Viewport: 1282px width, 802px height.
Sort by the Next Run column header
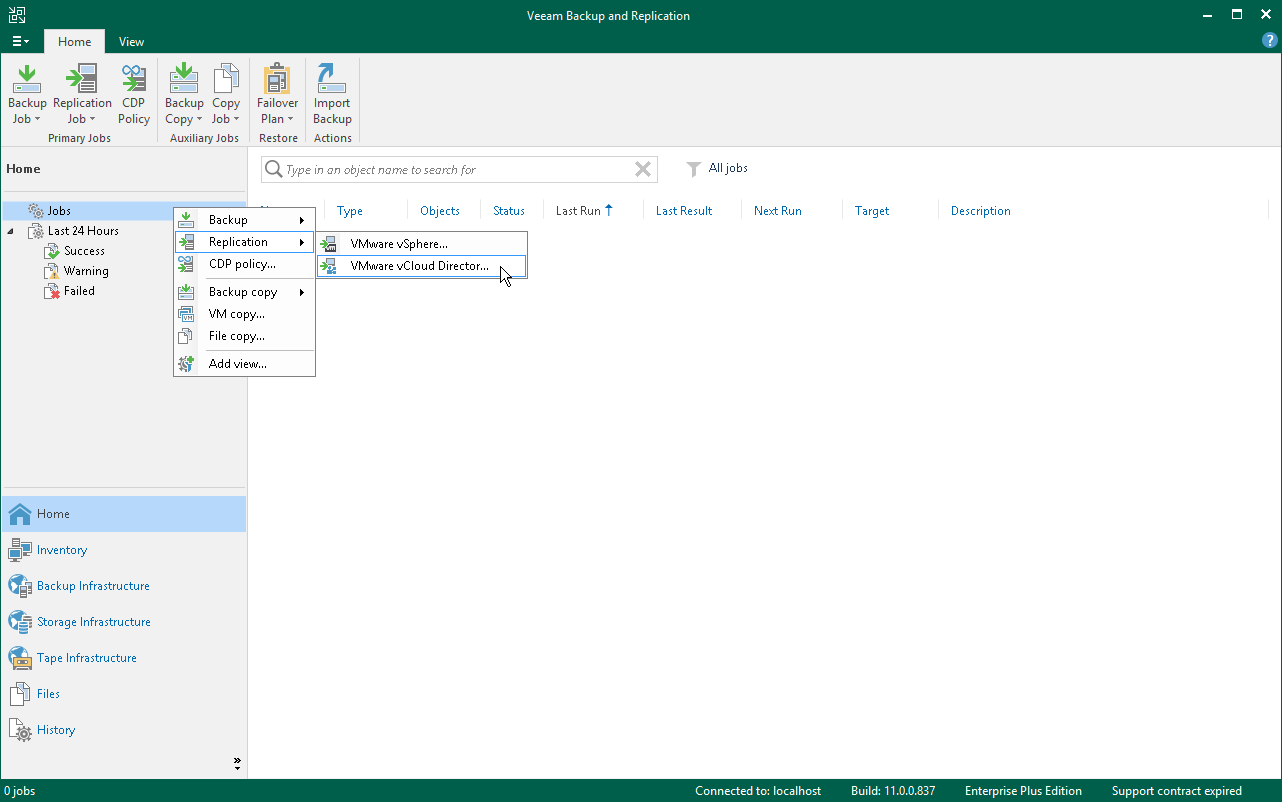click(778, 211)
